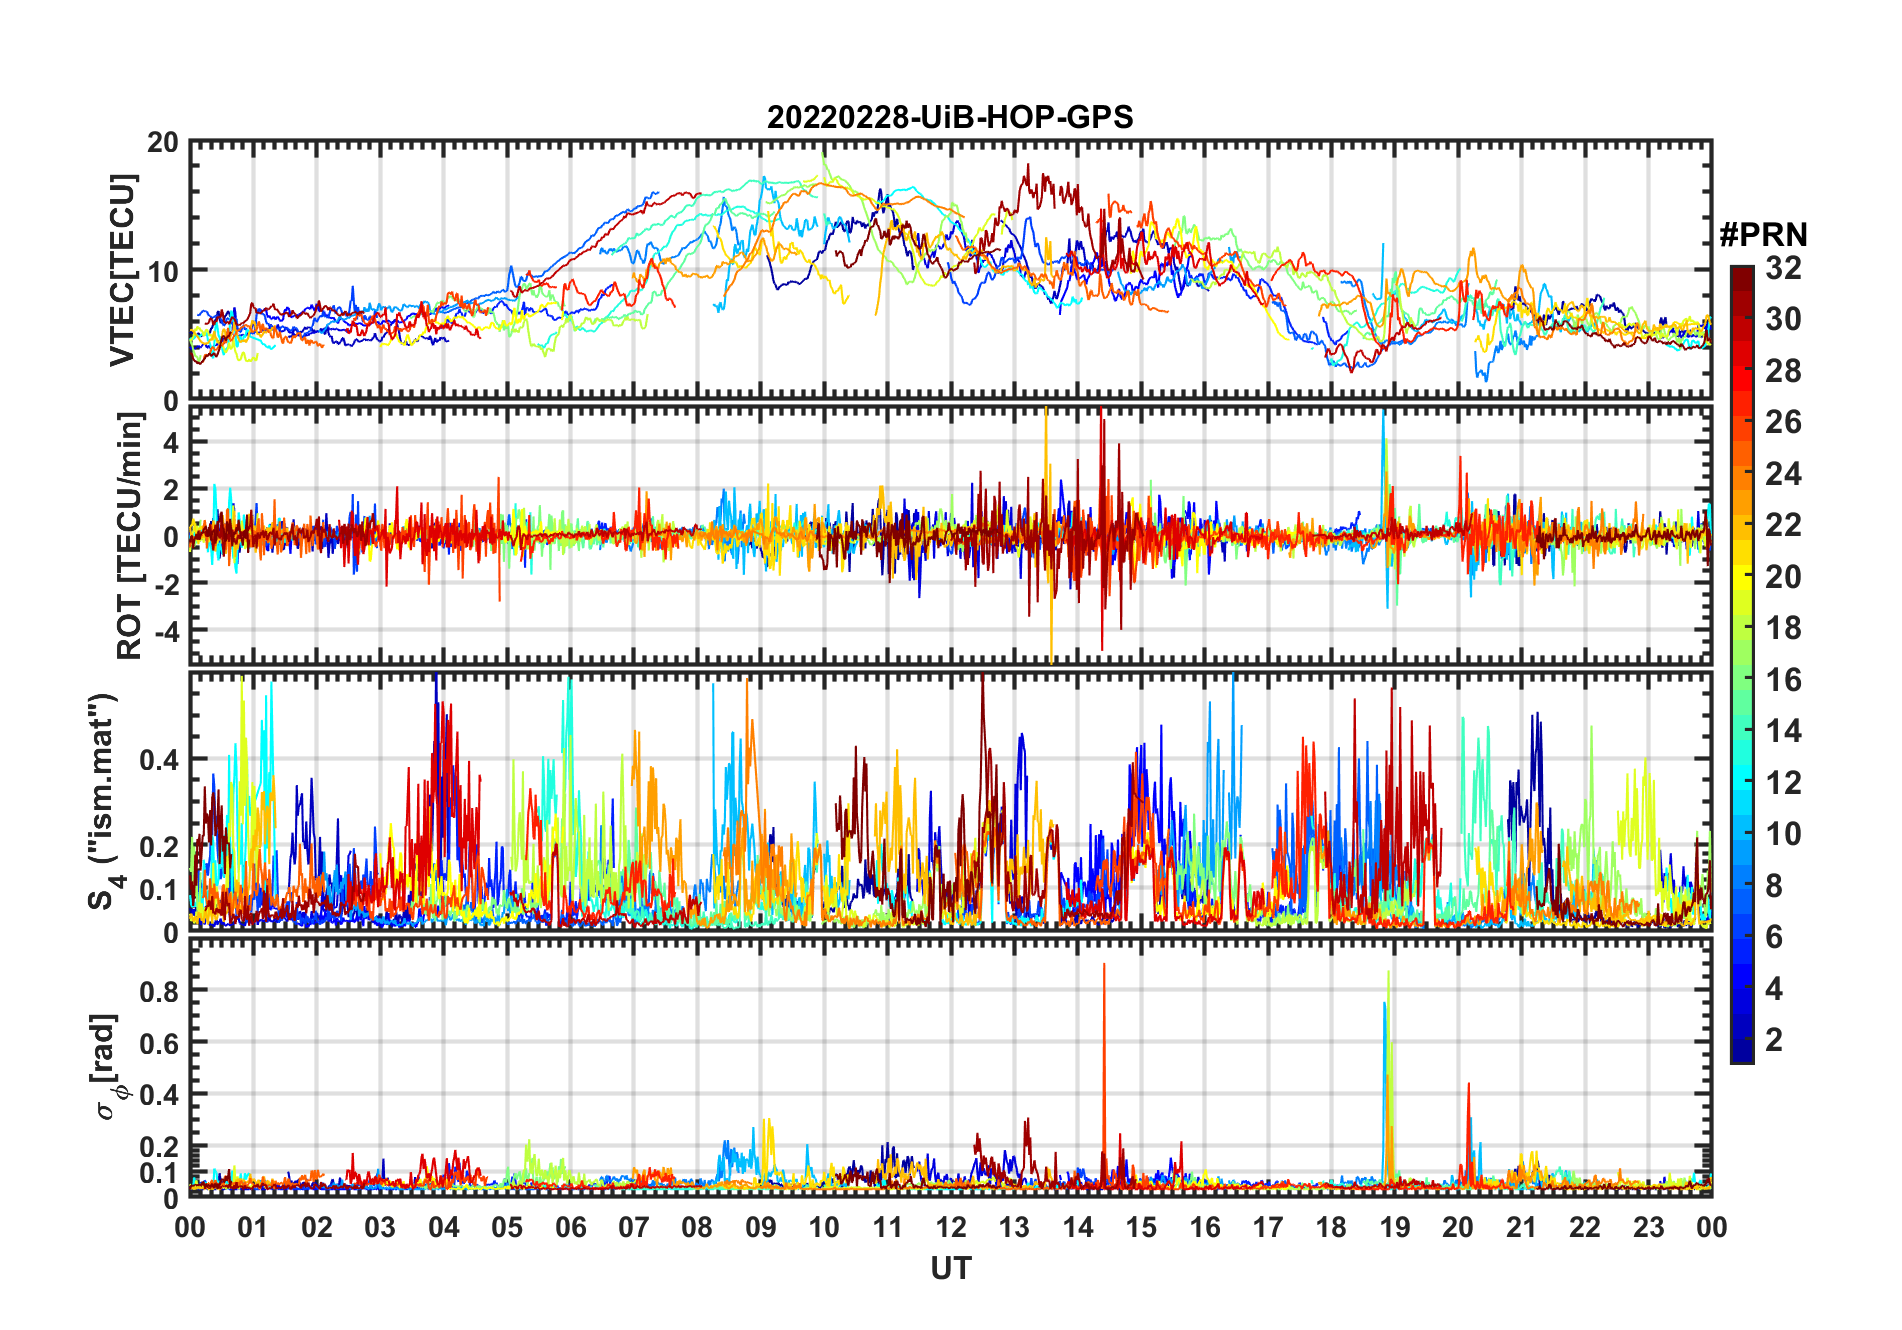Select the S4 axis label
The height and width of the screenshot is (1330, 1902).
point(104,800)
